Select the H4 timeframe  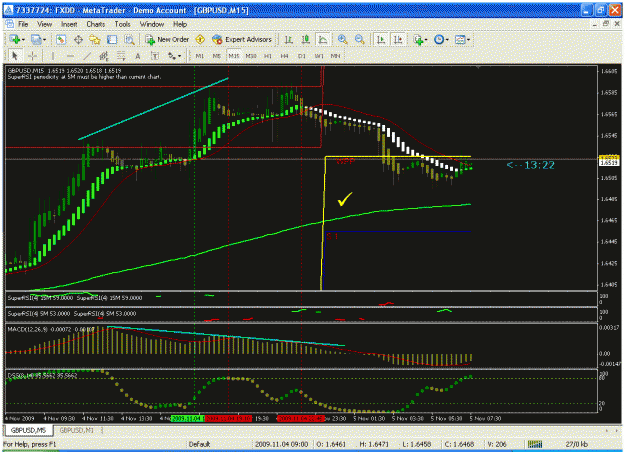click(284, 56)
